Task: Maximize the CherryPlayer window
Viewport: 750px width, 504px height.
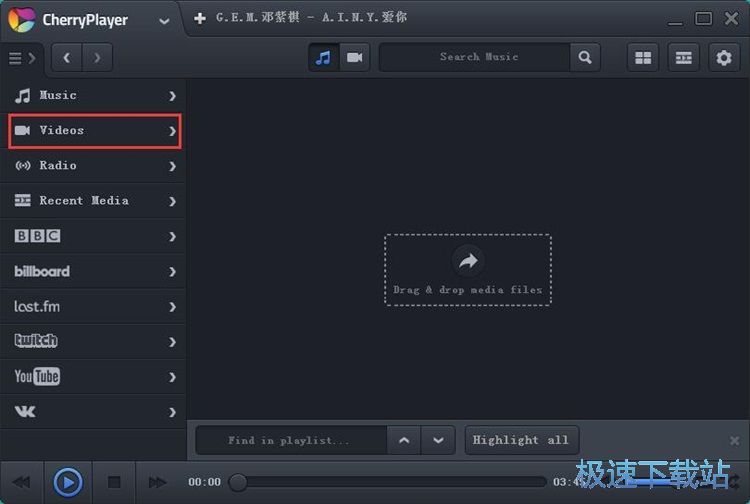Action: (x=703, y=19)
